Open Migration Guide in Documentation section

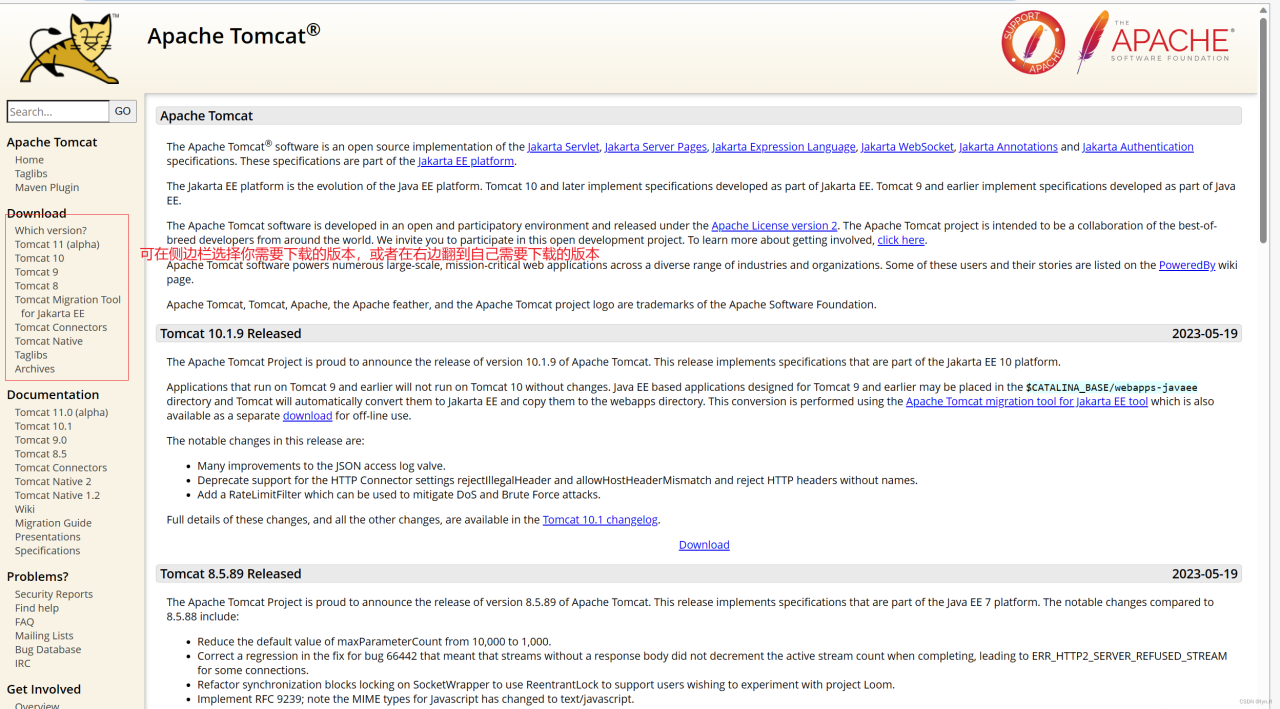click(53, 523)
